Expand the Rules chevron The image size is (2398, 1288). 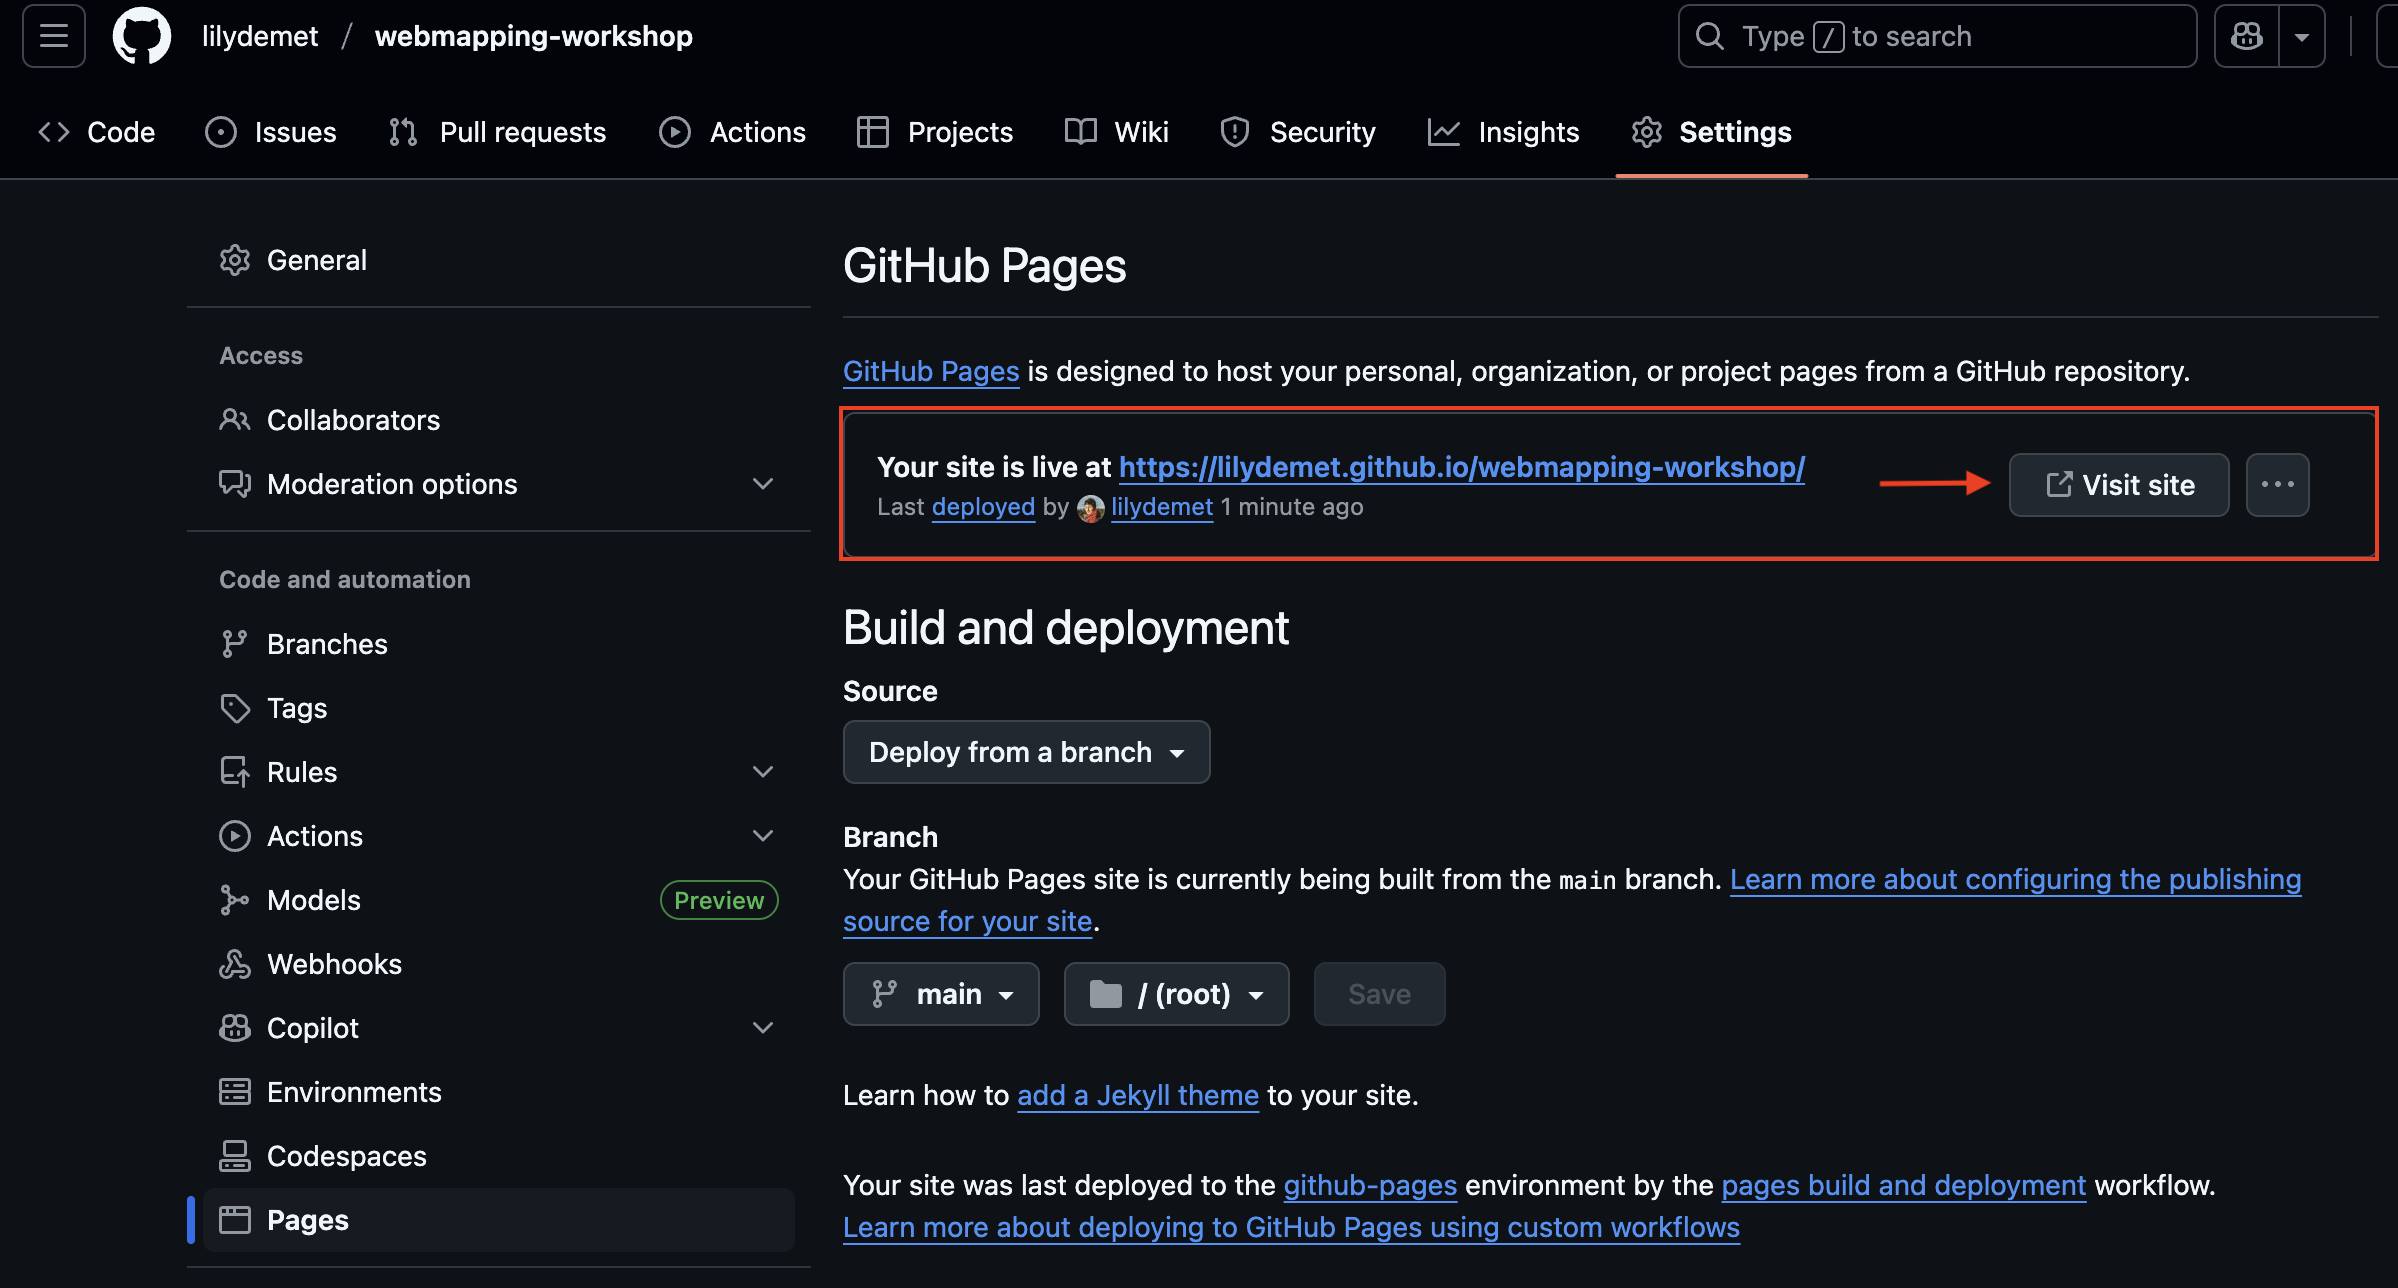(x=763, y=772)
